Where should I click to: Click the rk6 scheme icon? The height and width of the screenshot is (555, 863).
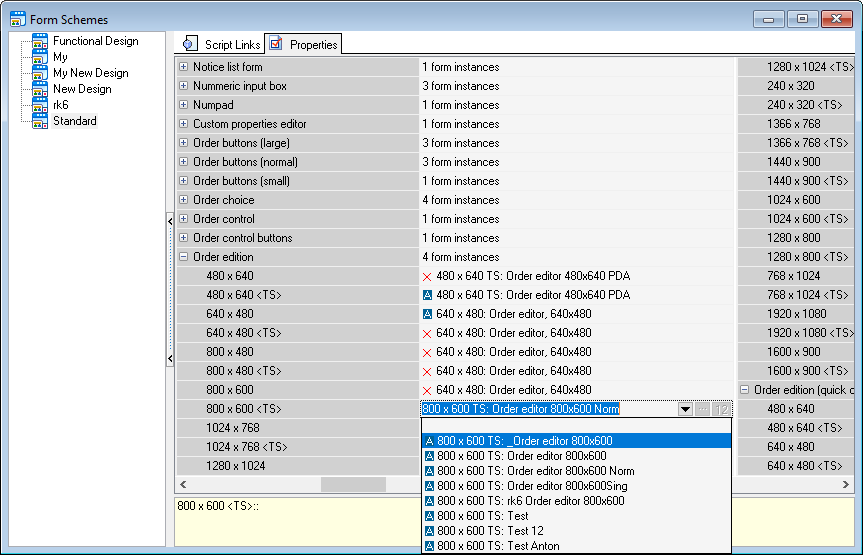tap(40, 105)
